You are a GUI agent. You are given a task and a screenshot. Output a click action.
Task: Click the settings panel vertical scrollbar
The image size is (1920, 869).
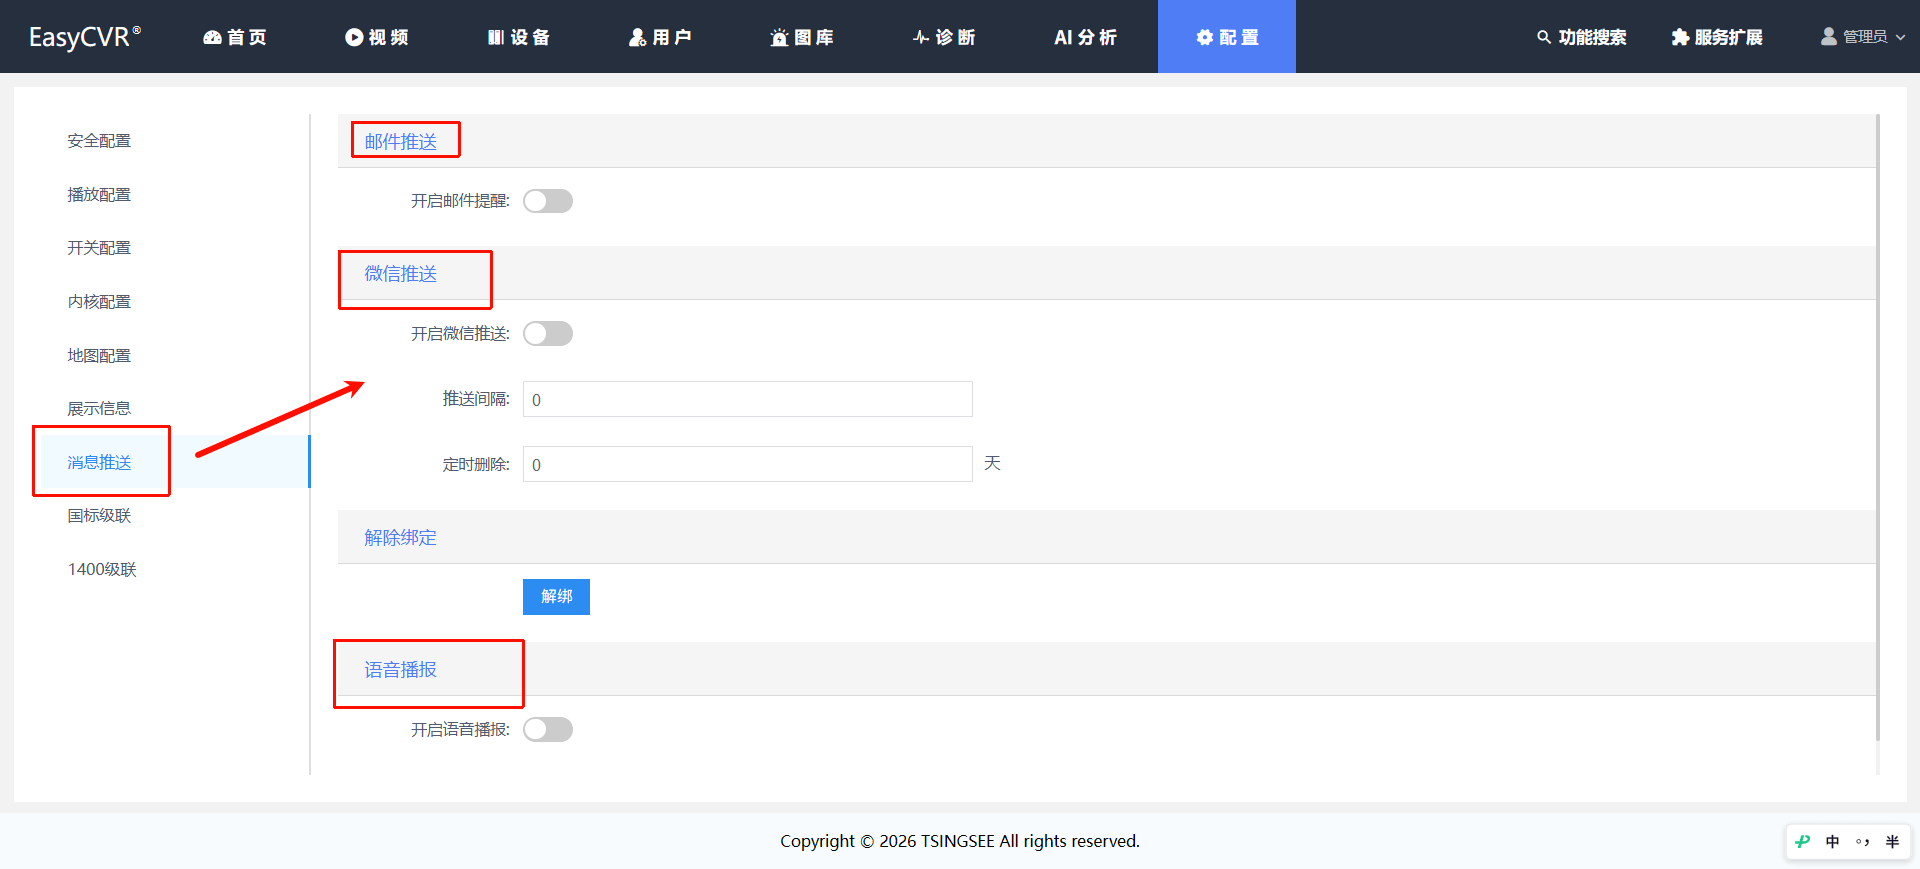[x=1878, y=428]
